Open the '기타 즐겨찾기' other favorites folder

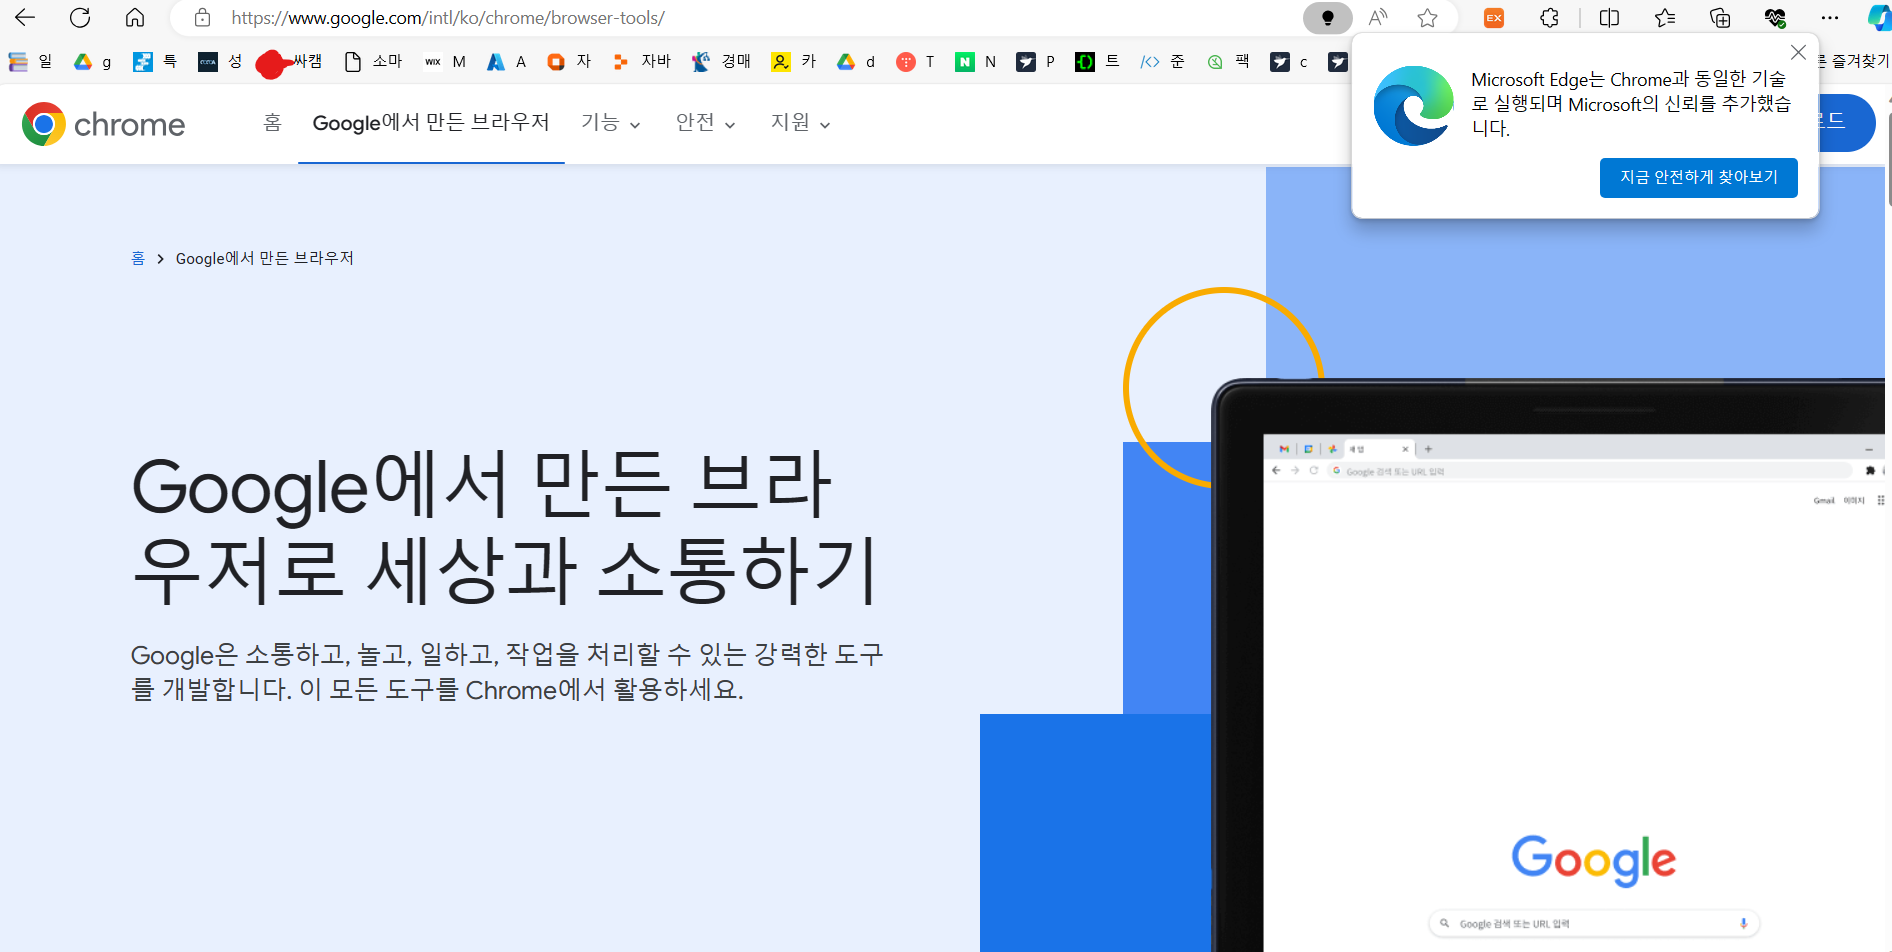[x=1855, y=61]
